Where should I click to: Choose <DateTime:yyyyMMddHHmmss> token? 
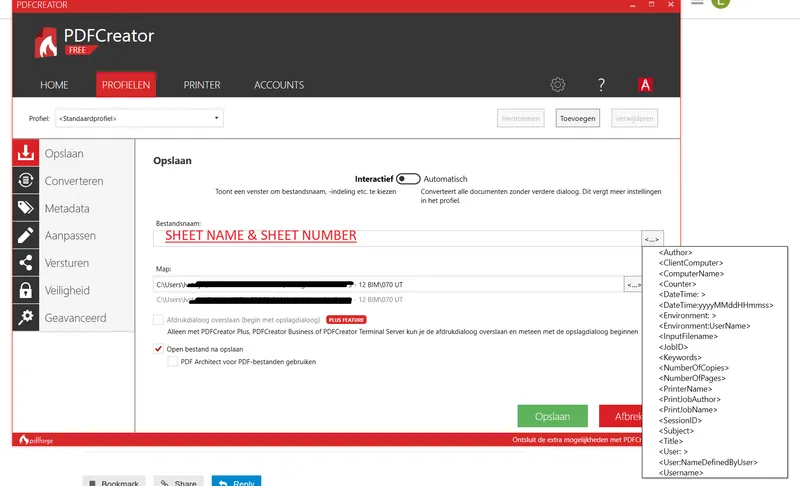point(716,305)
